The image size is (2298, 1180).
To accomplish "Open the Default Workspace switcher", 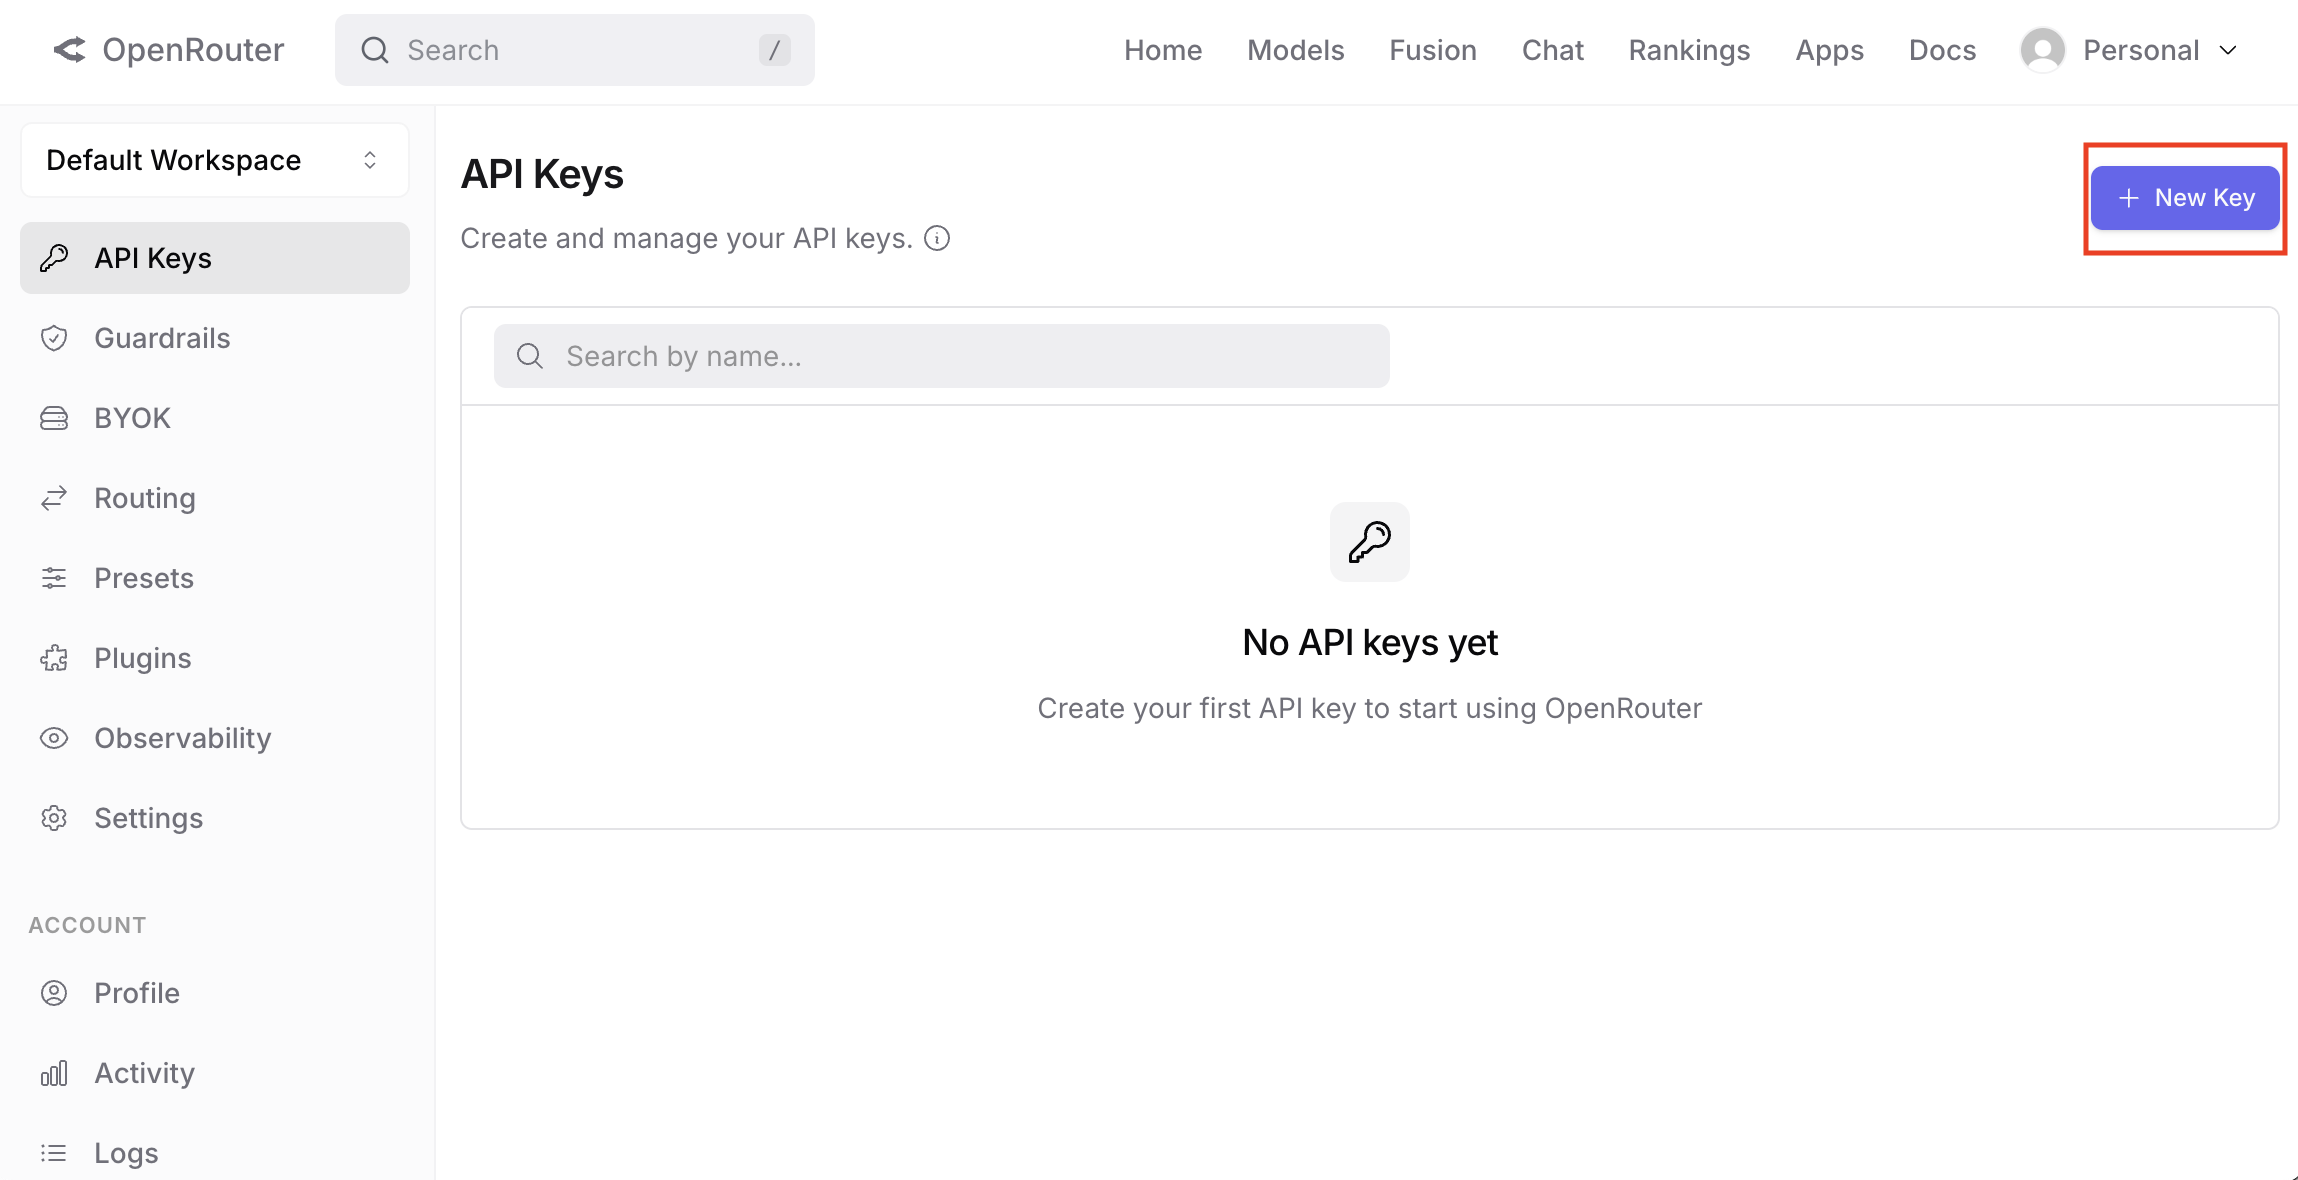I will pyautogui.click(x=215, y=160).
